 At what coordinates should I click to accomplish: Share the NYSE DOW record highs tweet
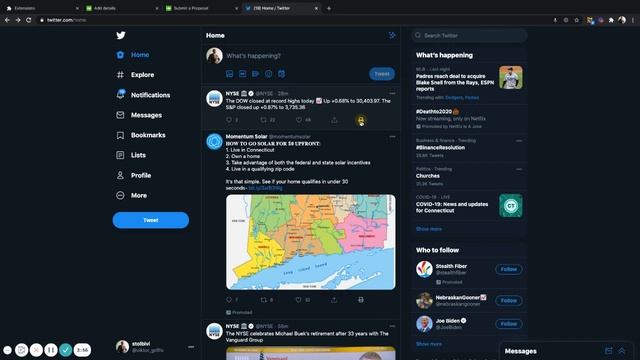click(x=334, y=120)
